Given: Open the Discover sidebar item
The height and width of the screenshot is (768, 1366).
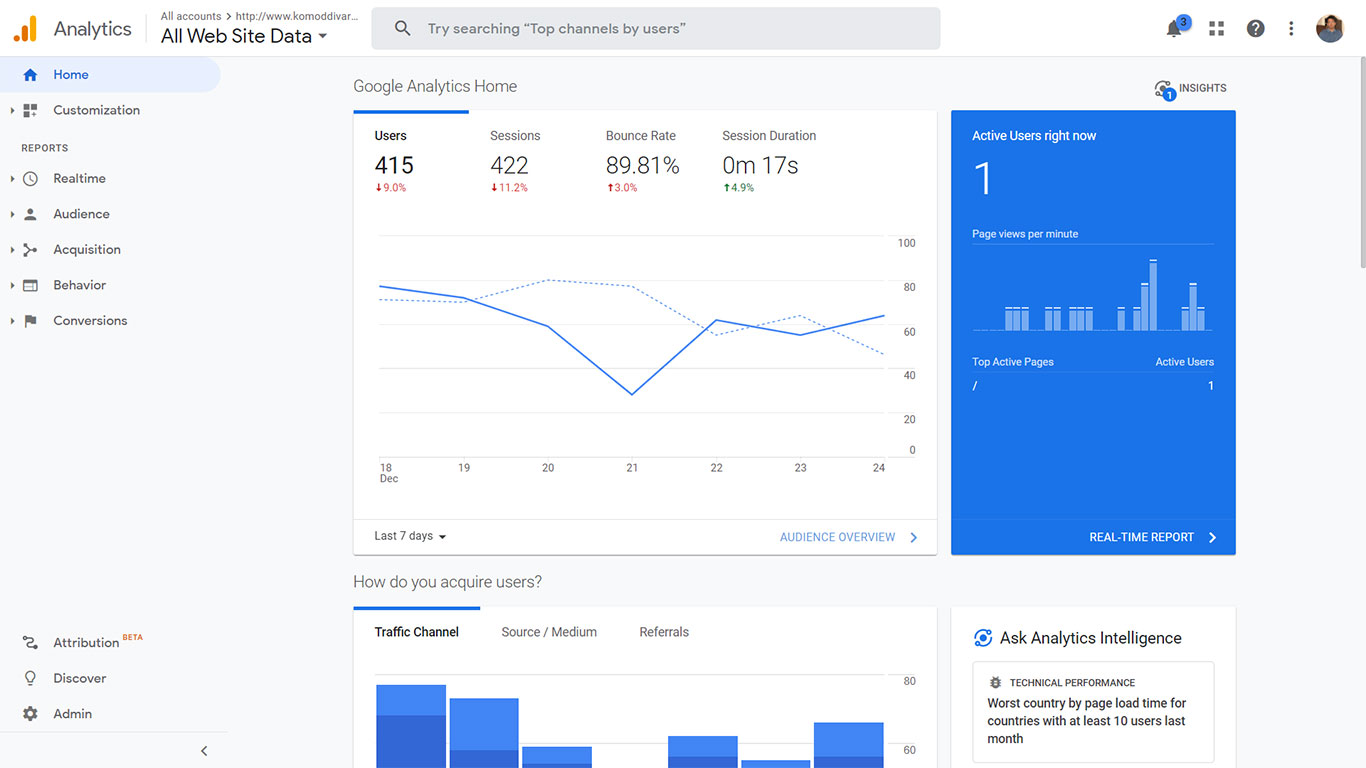Looking at the screenshot, I should (x=80, y=678).
